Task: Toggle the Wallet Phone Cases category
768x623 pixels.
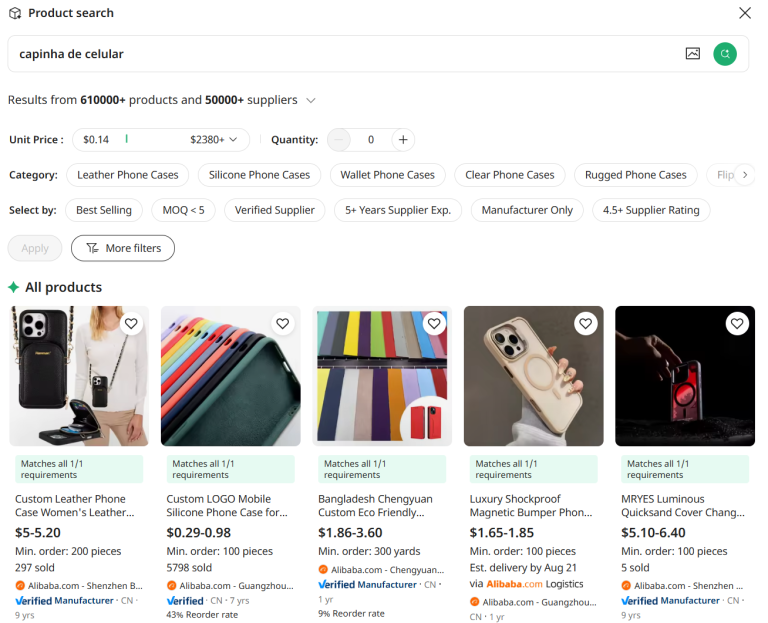Action: 387,175
